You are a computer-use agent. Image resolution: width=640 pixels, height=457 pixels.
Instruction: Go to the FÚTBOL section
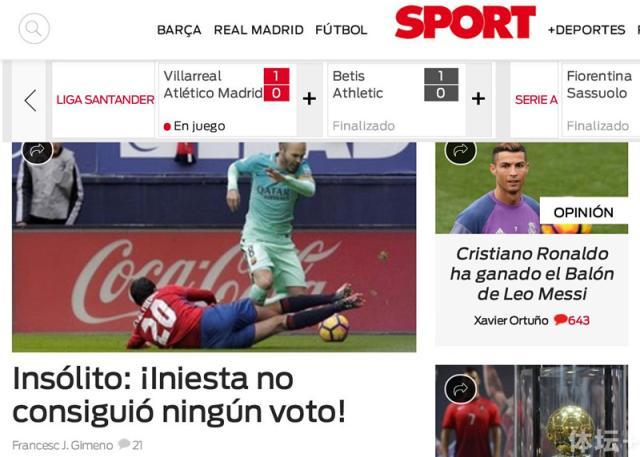tap(341, 29)
